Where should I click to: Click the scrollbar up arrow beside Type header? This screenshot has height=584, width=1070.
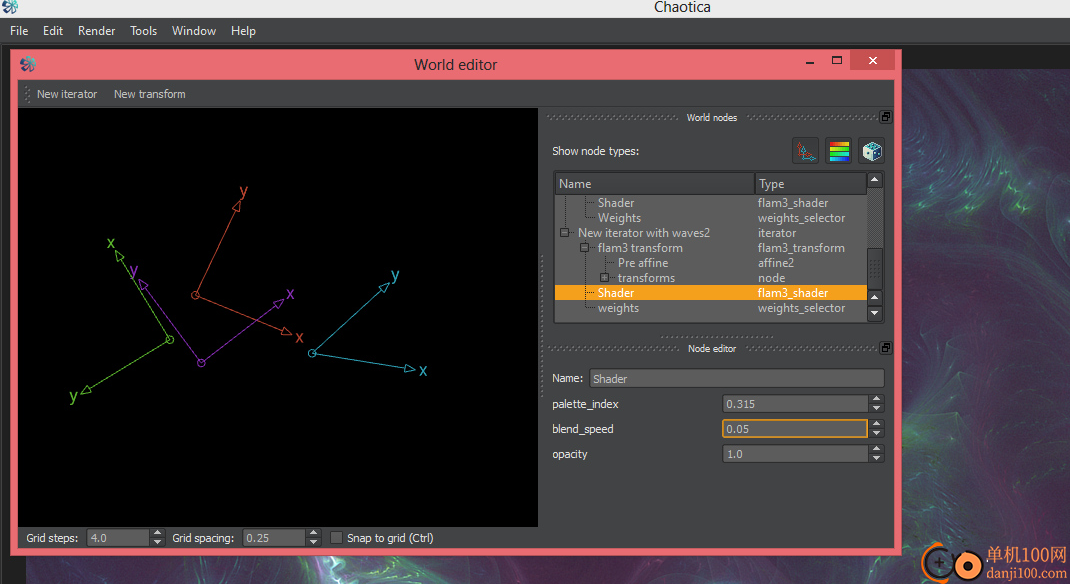point(874,179)
